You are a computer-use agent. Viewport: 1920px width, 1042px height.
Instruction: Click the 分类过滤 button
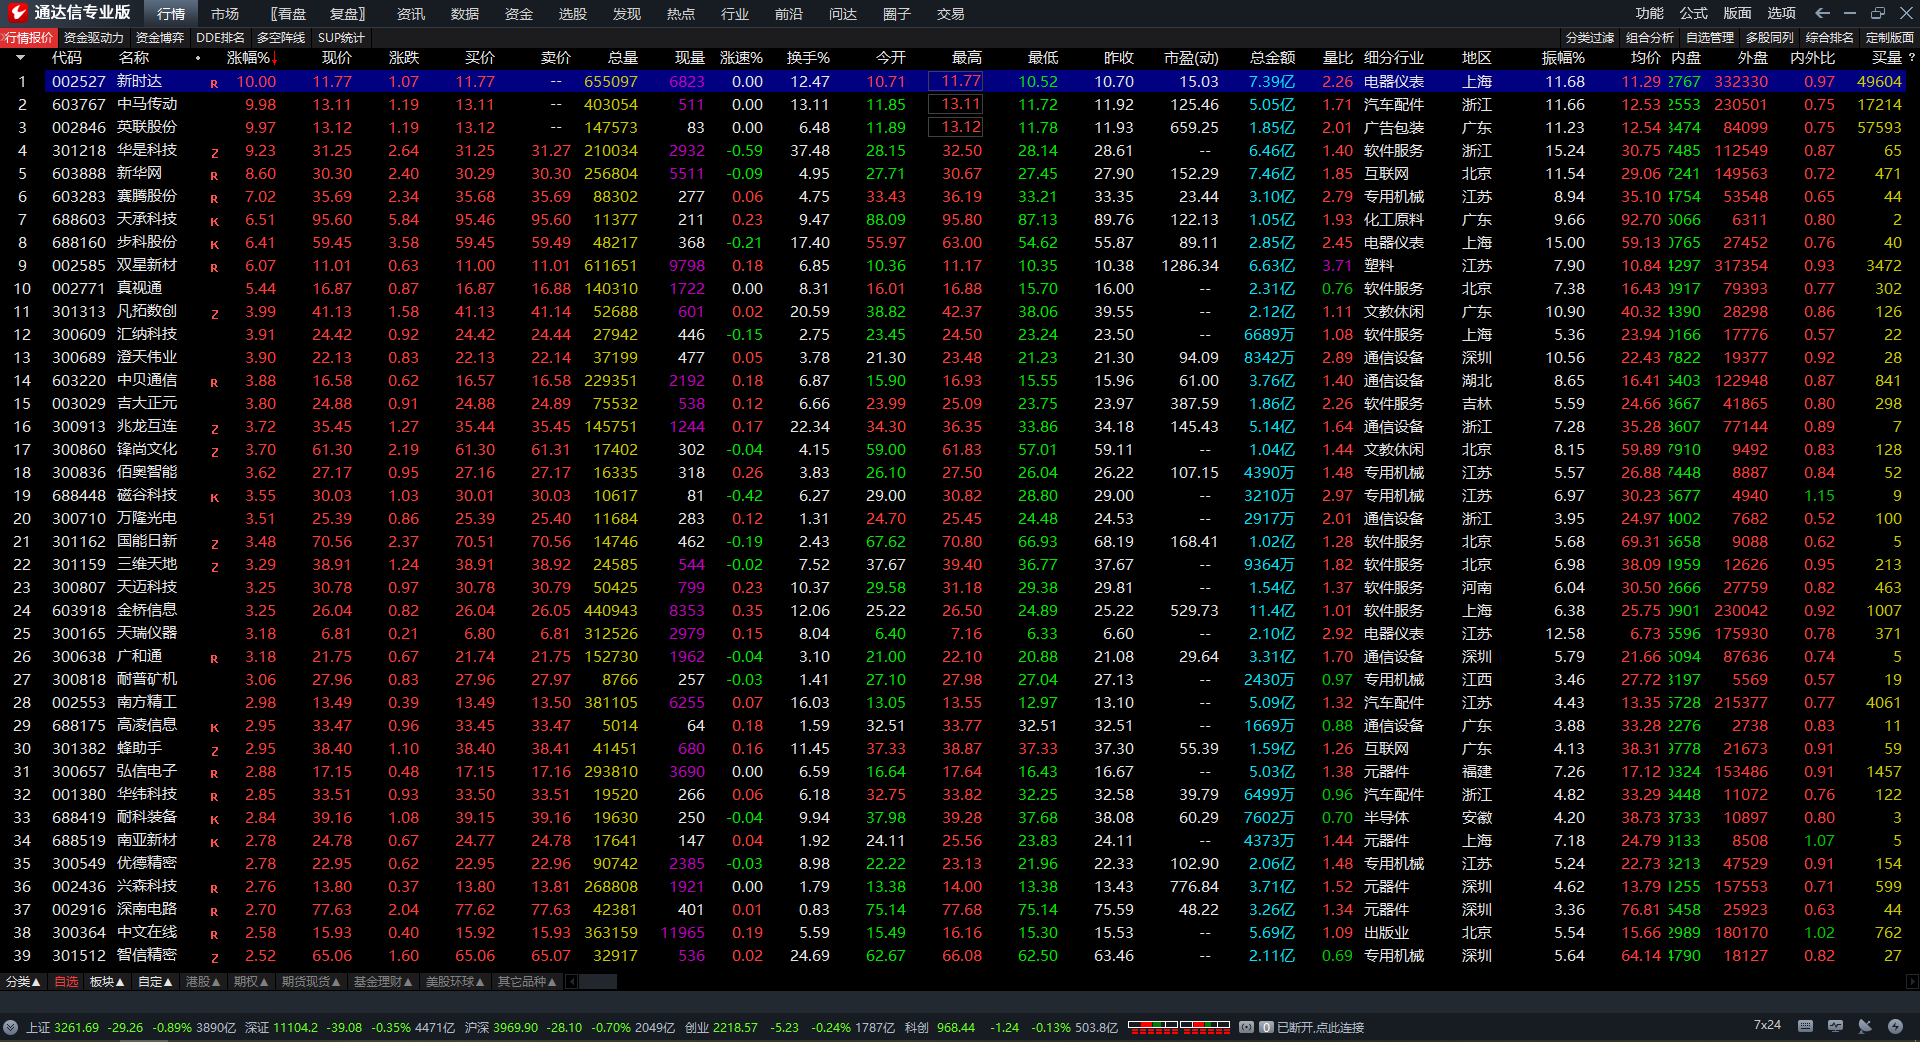coord(1590,38)
